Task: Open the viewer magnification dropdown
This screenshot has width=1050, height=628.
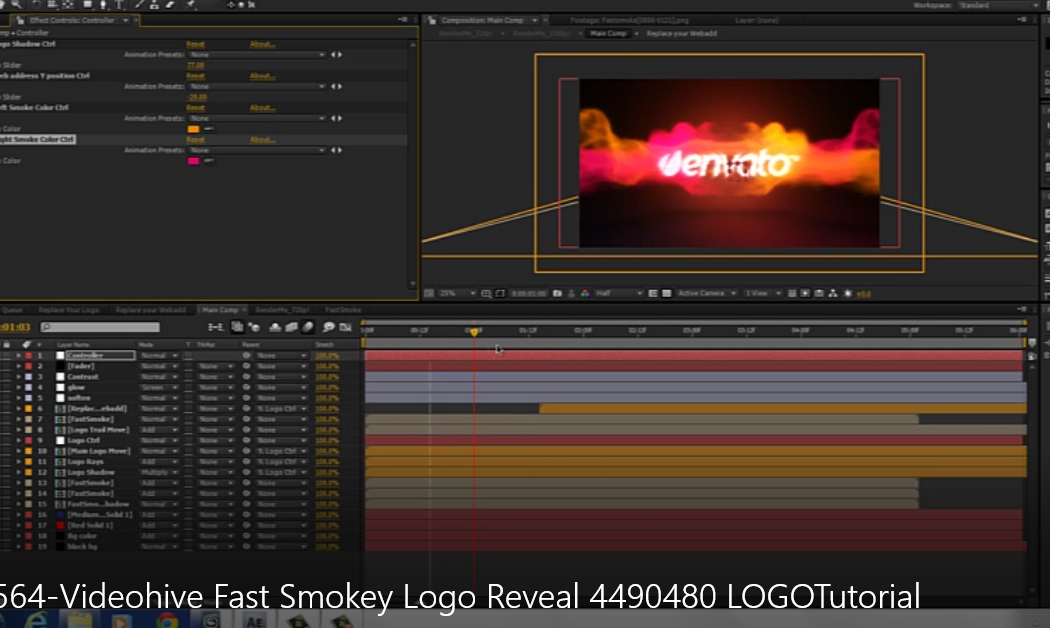Action: (x=457, y=293)
